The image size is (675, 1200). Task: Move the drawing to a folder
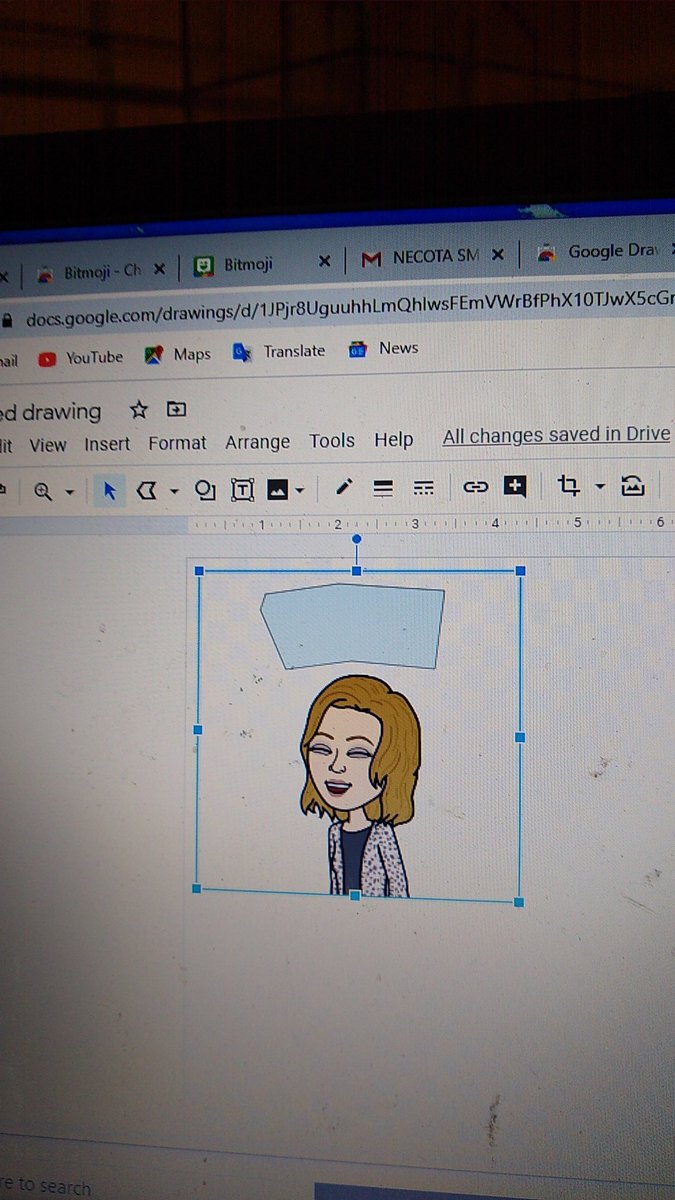[x=176, y=409]
